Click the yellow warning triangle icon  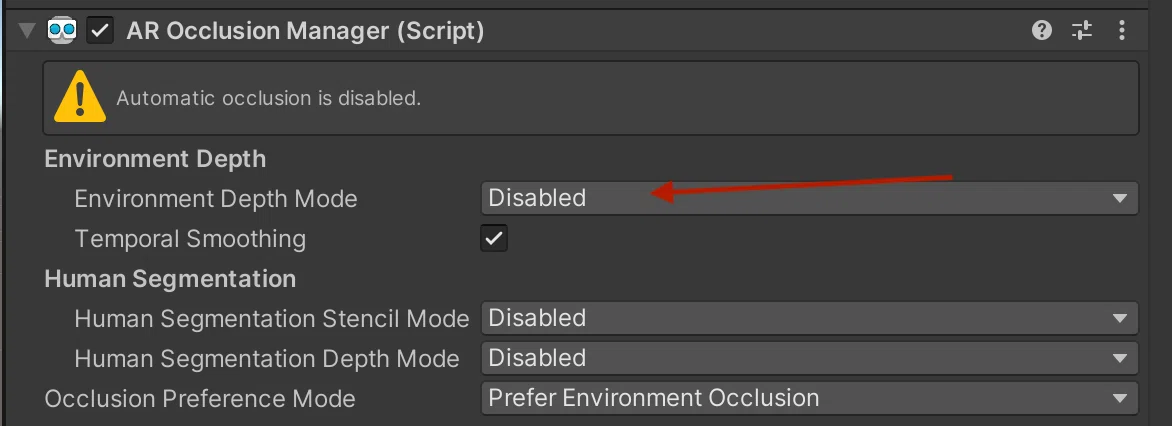pos(80,98)
